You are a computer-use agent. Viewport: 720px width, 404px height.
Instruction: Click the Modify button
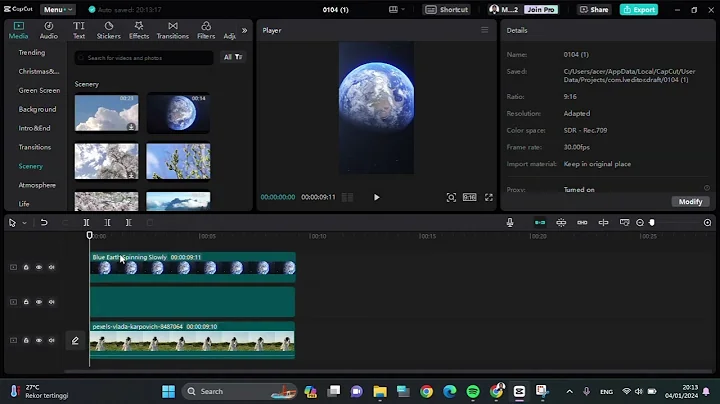click(690, 202)
